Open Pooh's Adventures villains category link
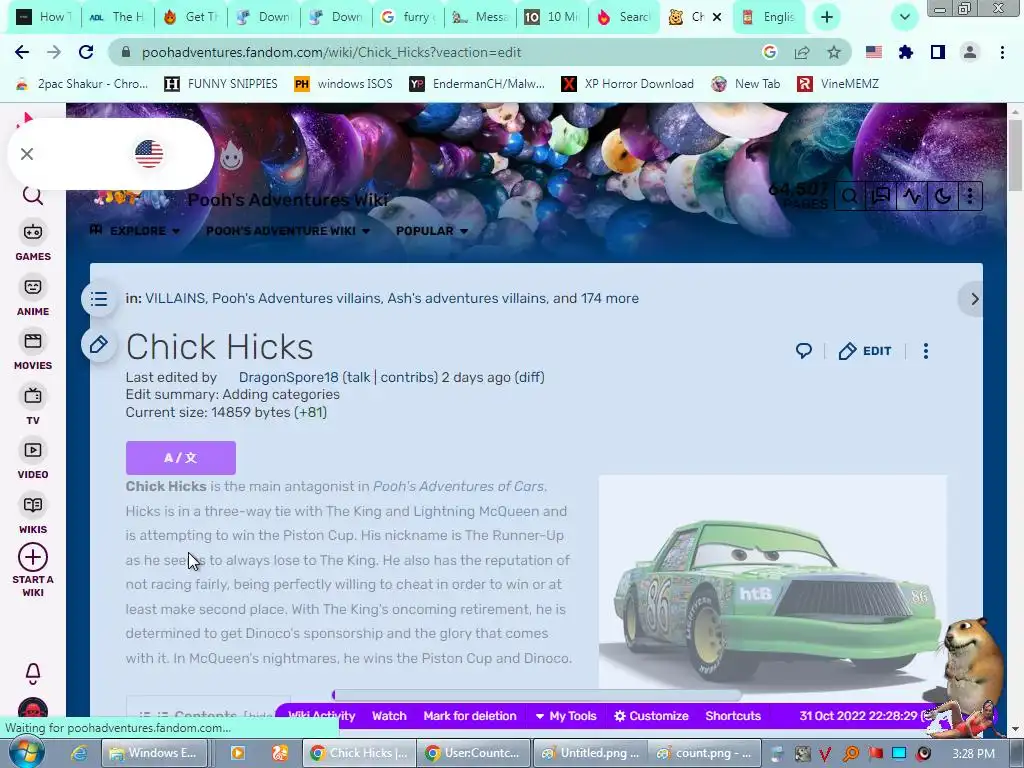This screenshot has height=768, width=1024. 296,298
